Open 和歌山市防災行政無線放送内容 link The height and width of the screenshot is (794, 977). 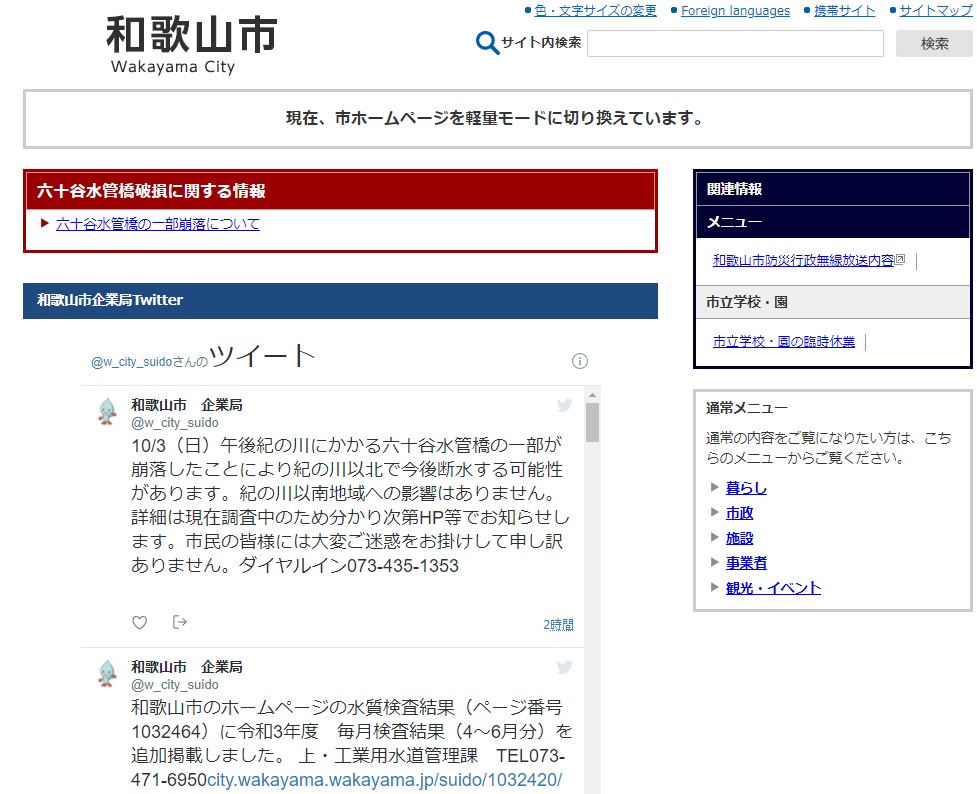[x=804, y=261]
